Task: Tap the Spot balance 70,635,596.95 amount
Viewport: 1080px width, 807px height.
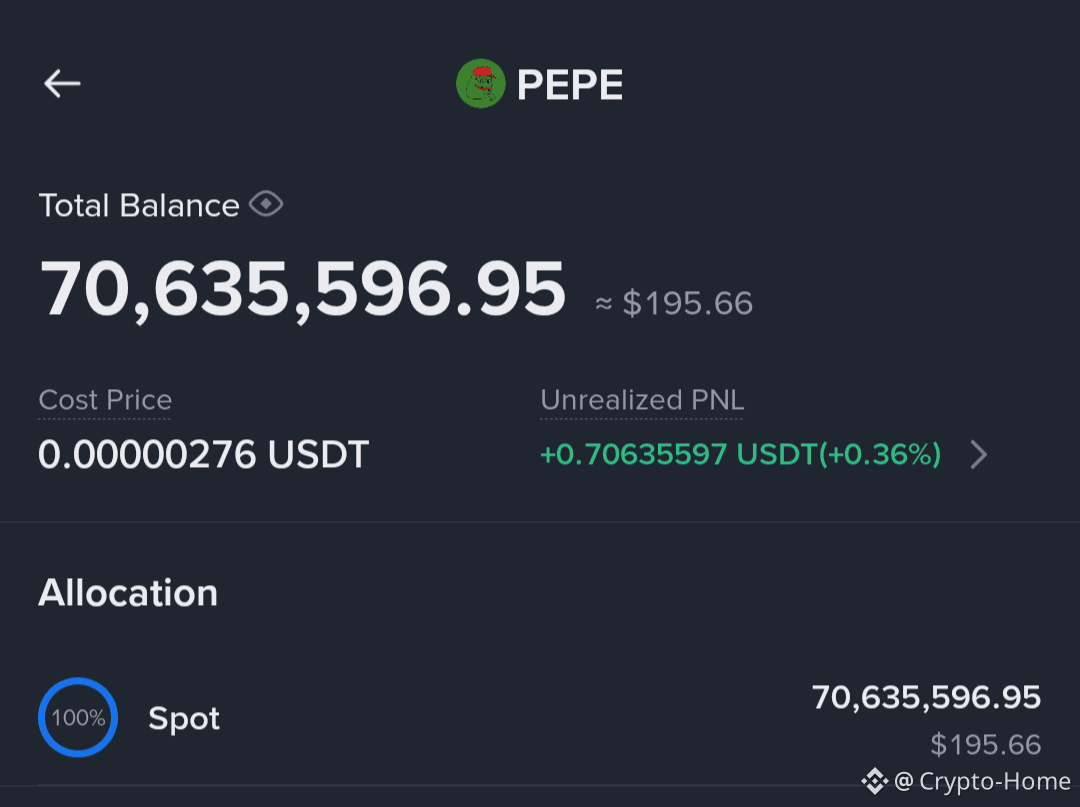Action: pos(926,698)
